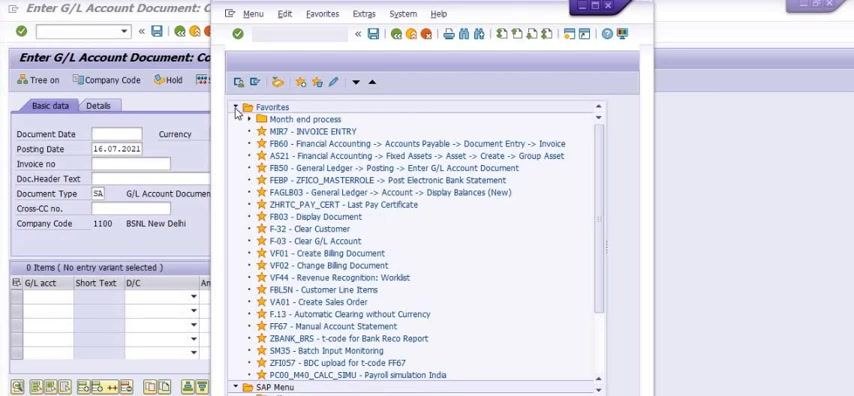This screenshot has width=854, height=396.
Task: Click the Hold button
Action: [168, 80]
